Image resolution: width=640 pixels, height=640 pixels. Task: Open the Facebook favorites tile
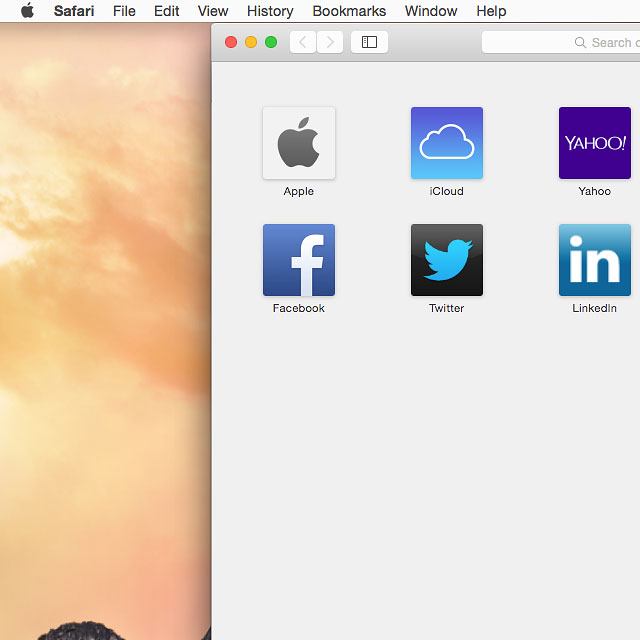(x=299, y=260)
